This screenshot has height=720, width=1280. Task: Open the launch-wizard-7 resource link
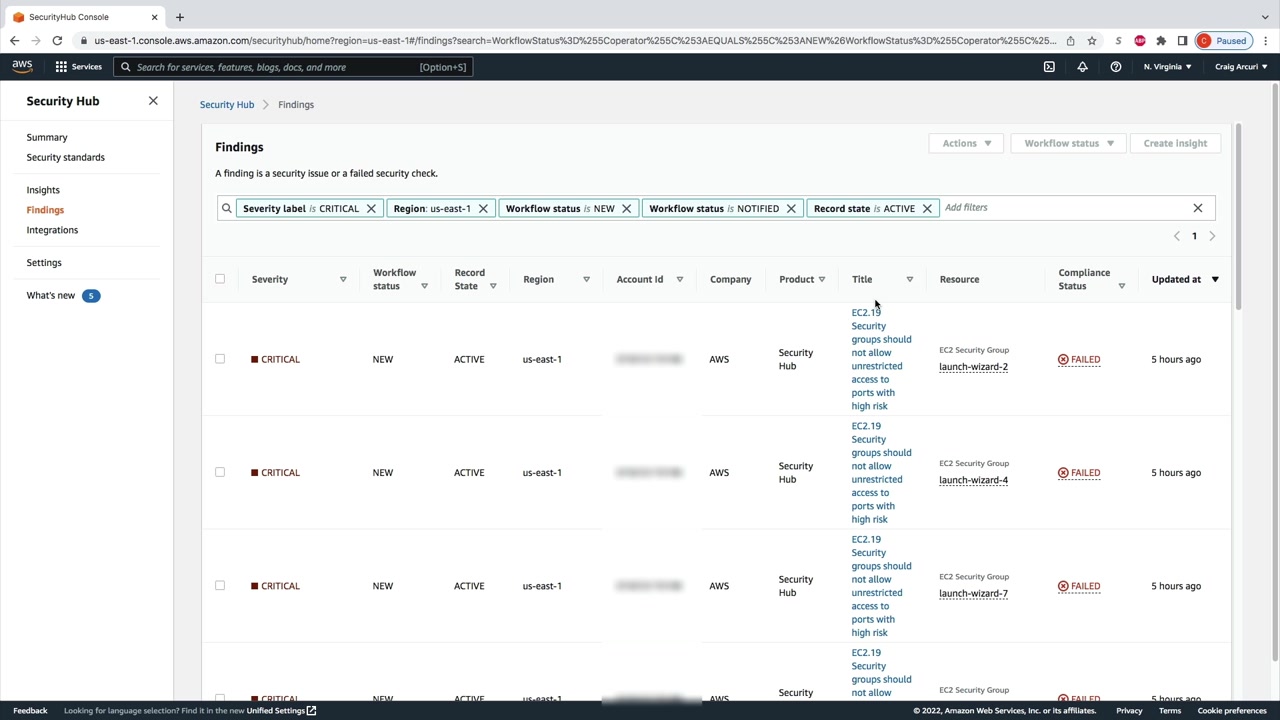pos(973,594)
